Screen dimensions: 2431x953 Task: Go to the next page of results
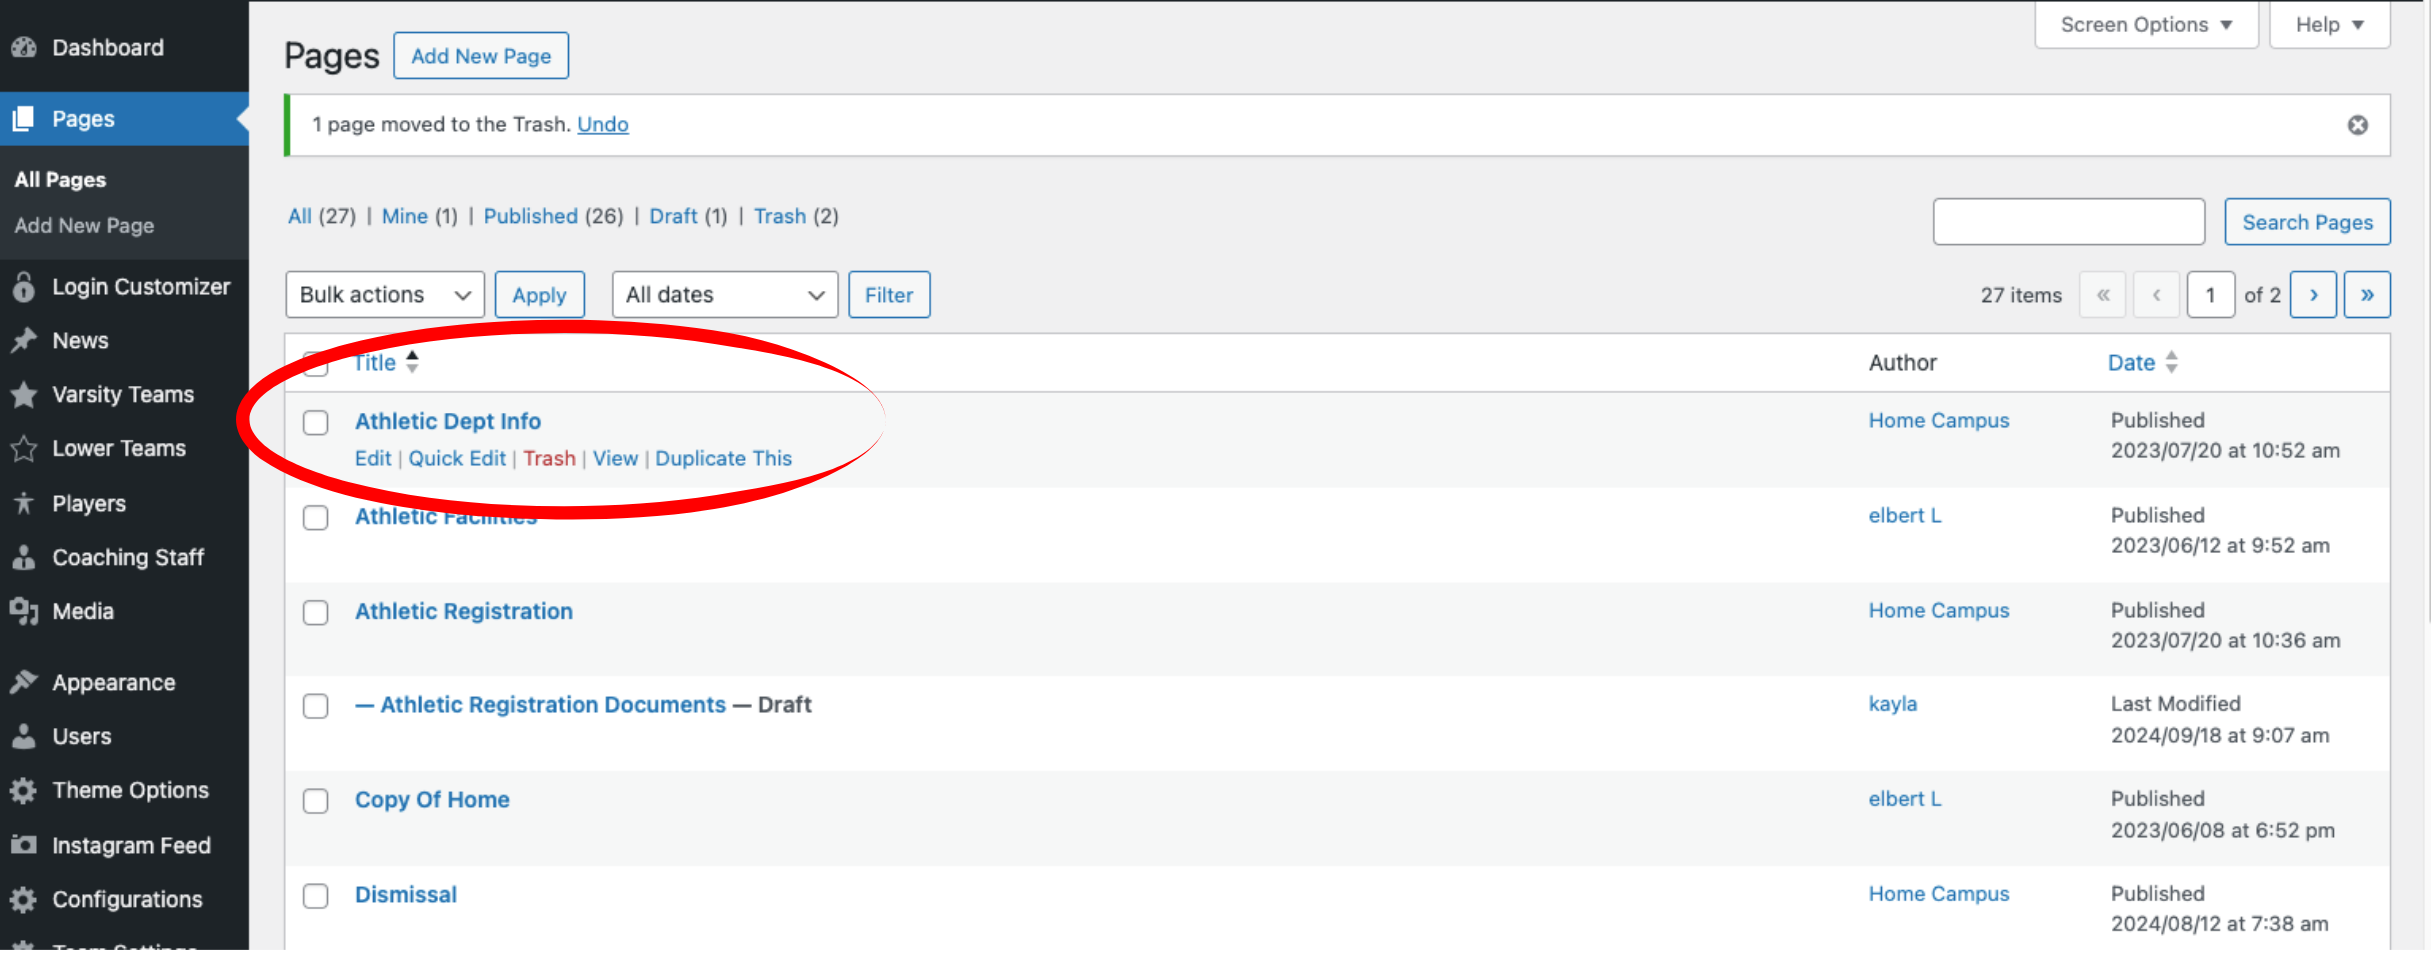coord(2313,295)
